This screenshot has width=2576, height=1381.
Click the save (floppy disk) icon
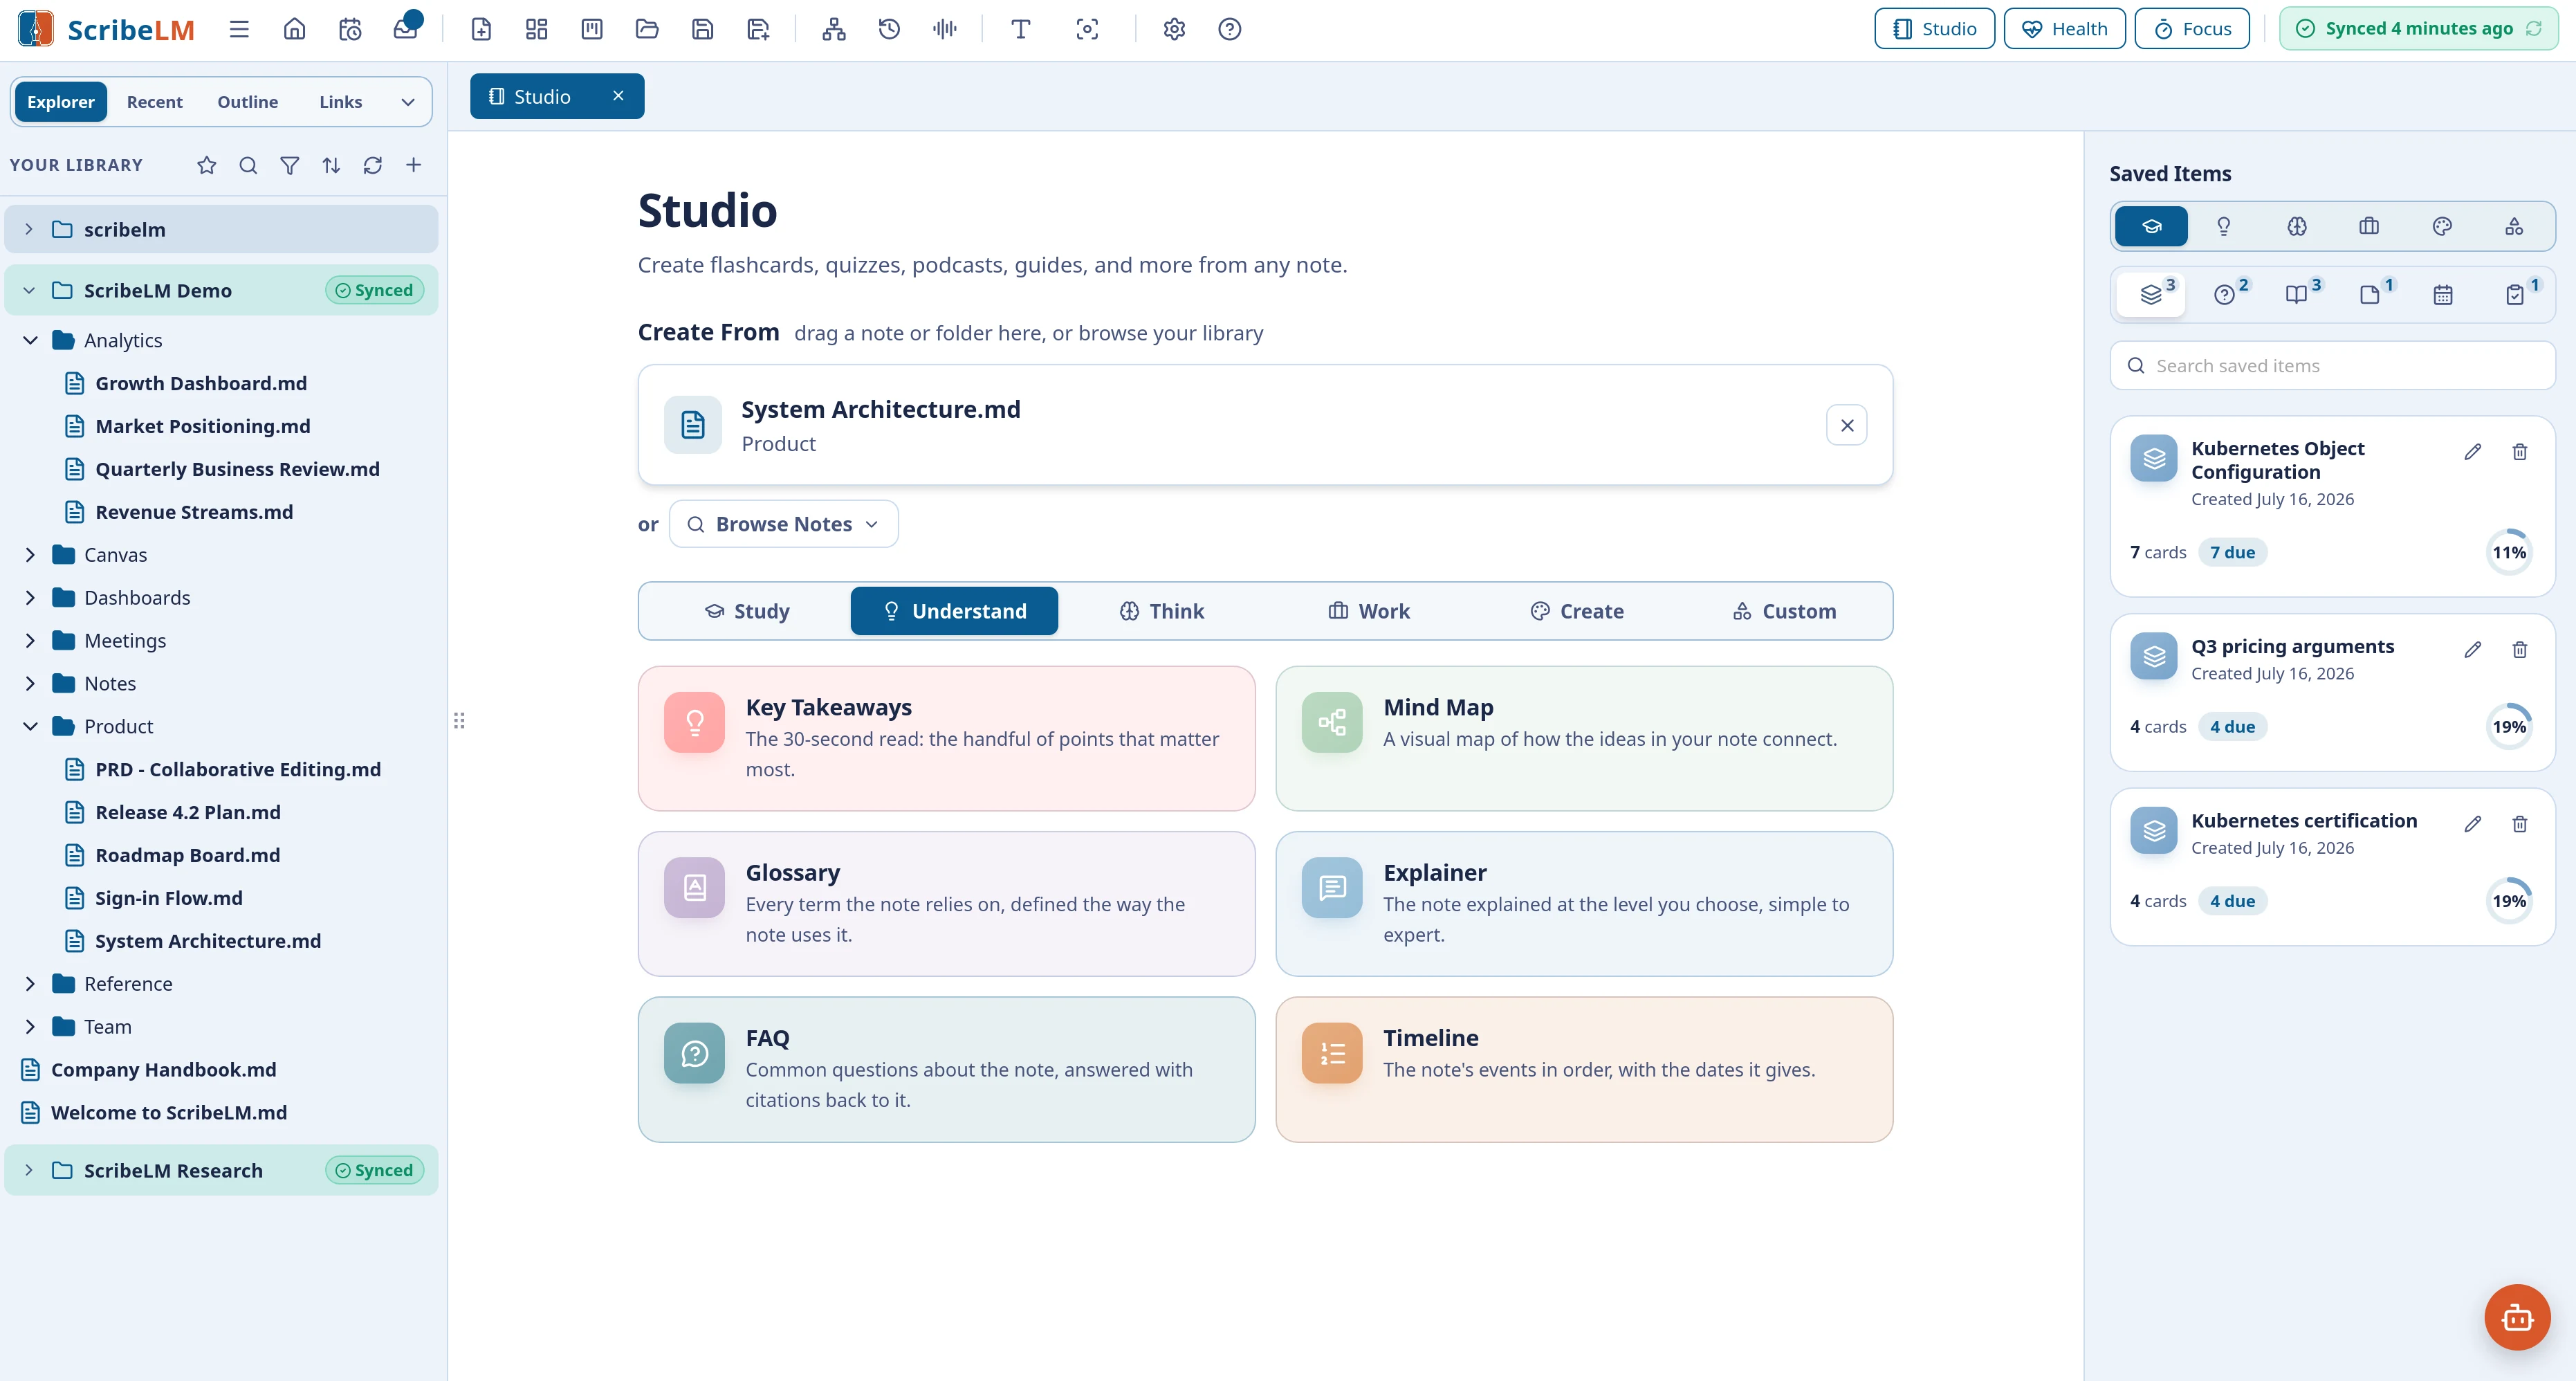click(x=703, y=29)
